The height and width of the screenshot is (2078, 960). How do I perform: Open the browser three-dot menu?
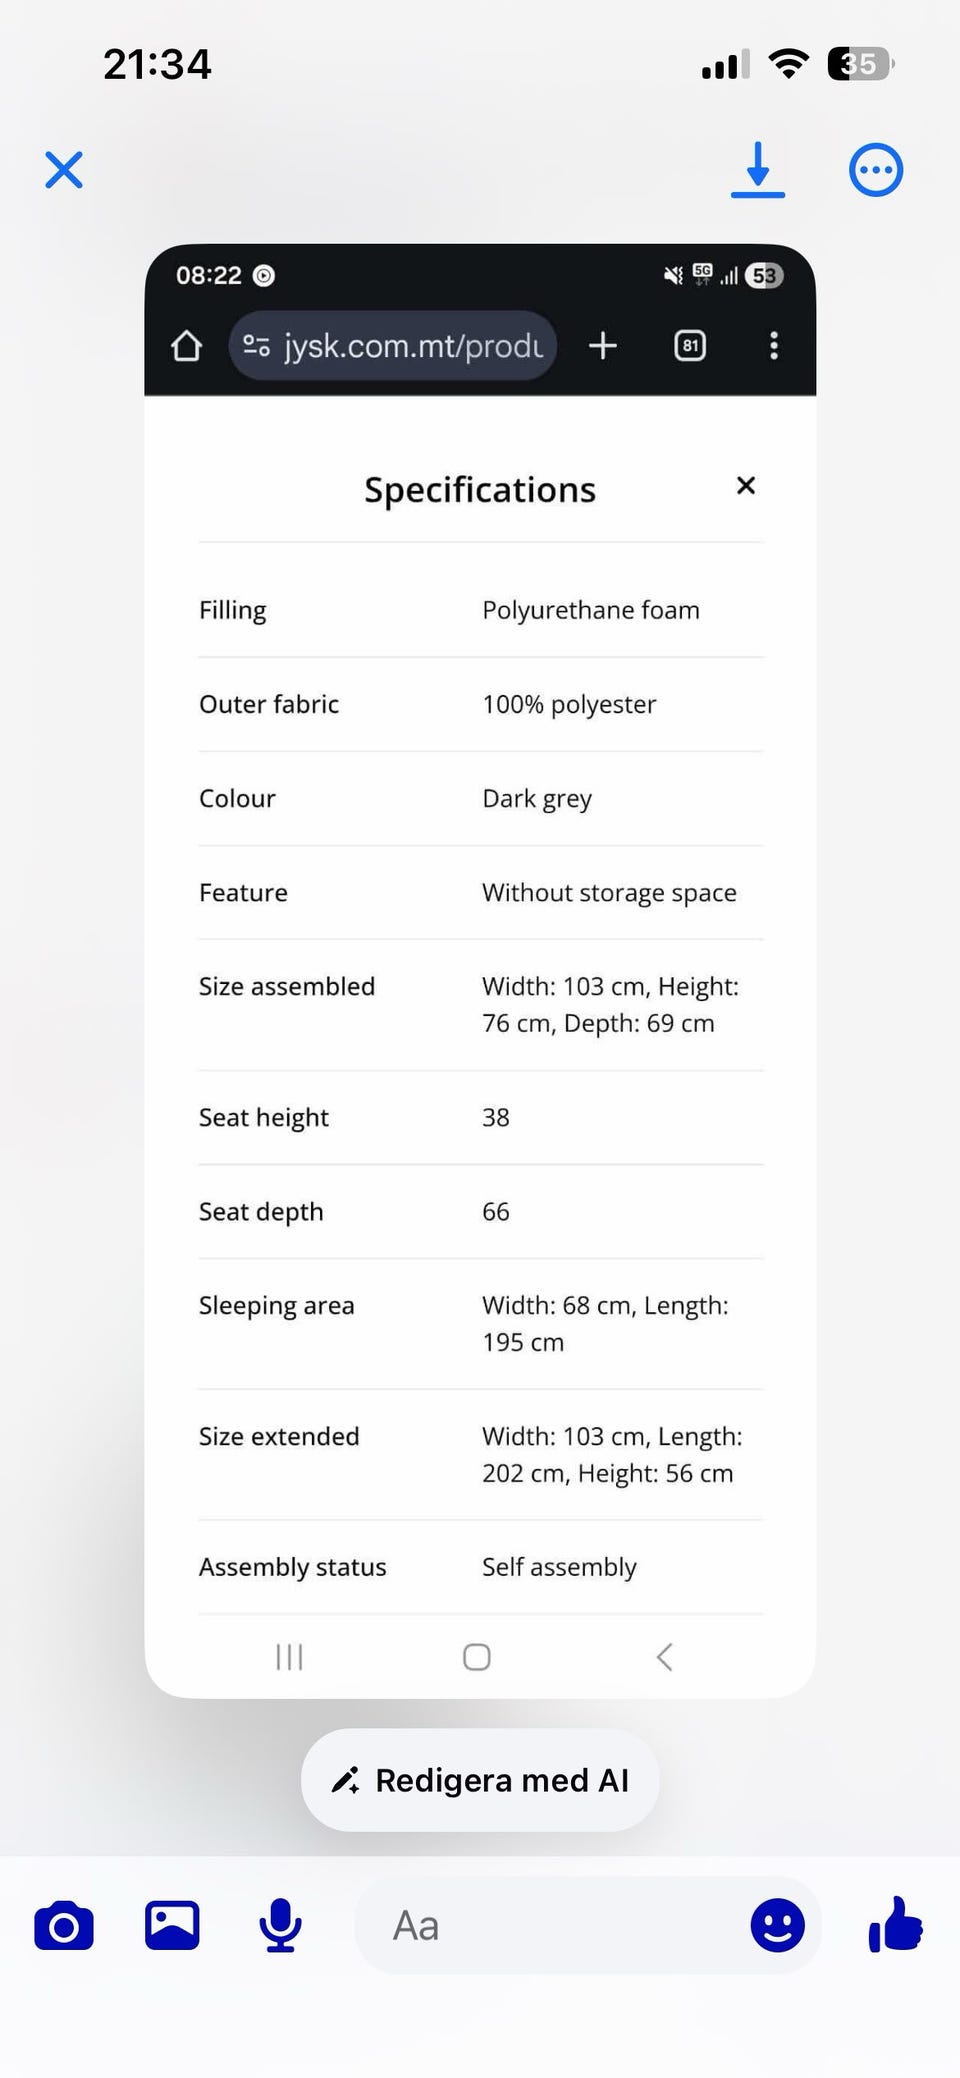pyautogui.click(x=773, y=346)
